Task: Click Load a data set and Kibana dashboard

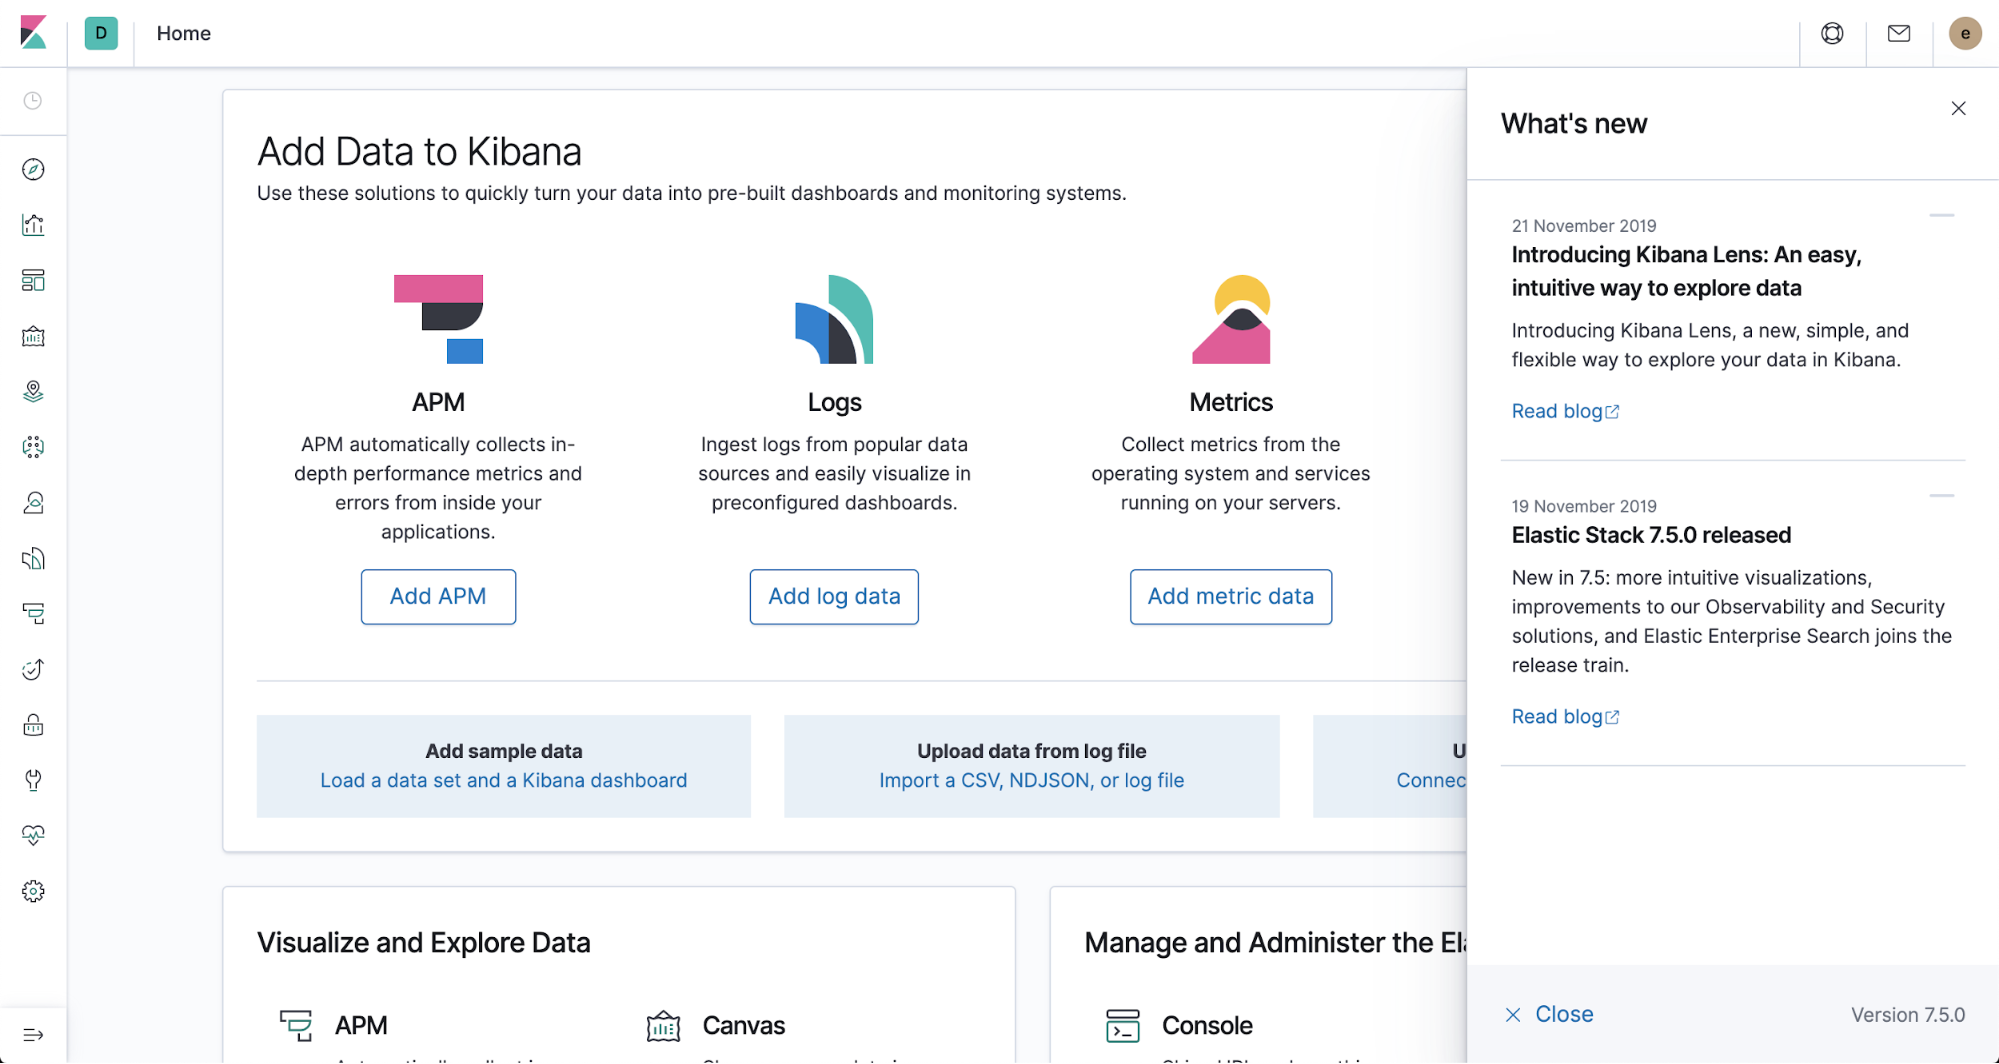Action: click(x=503, y=781)
